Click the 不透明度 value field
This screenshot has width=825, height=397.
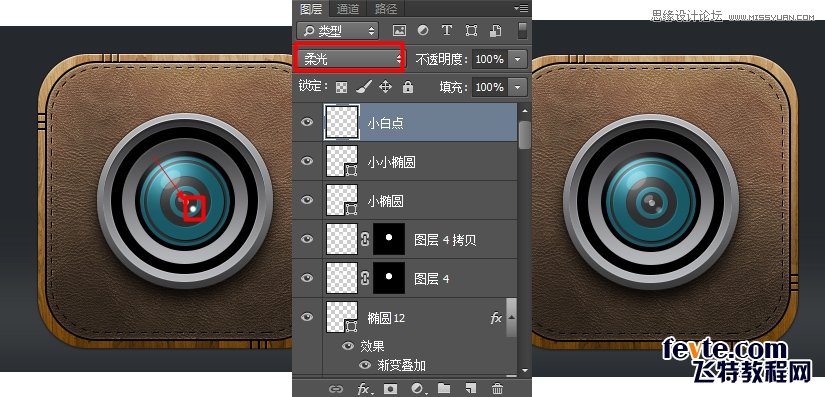(x=490, y=59)
